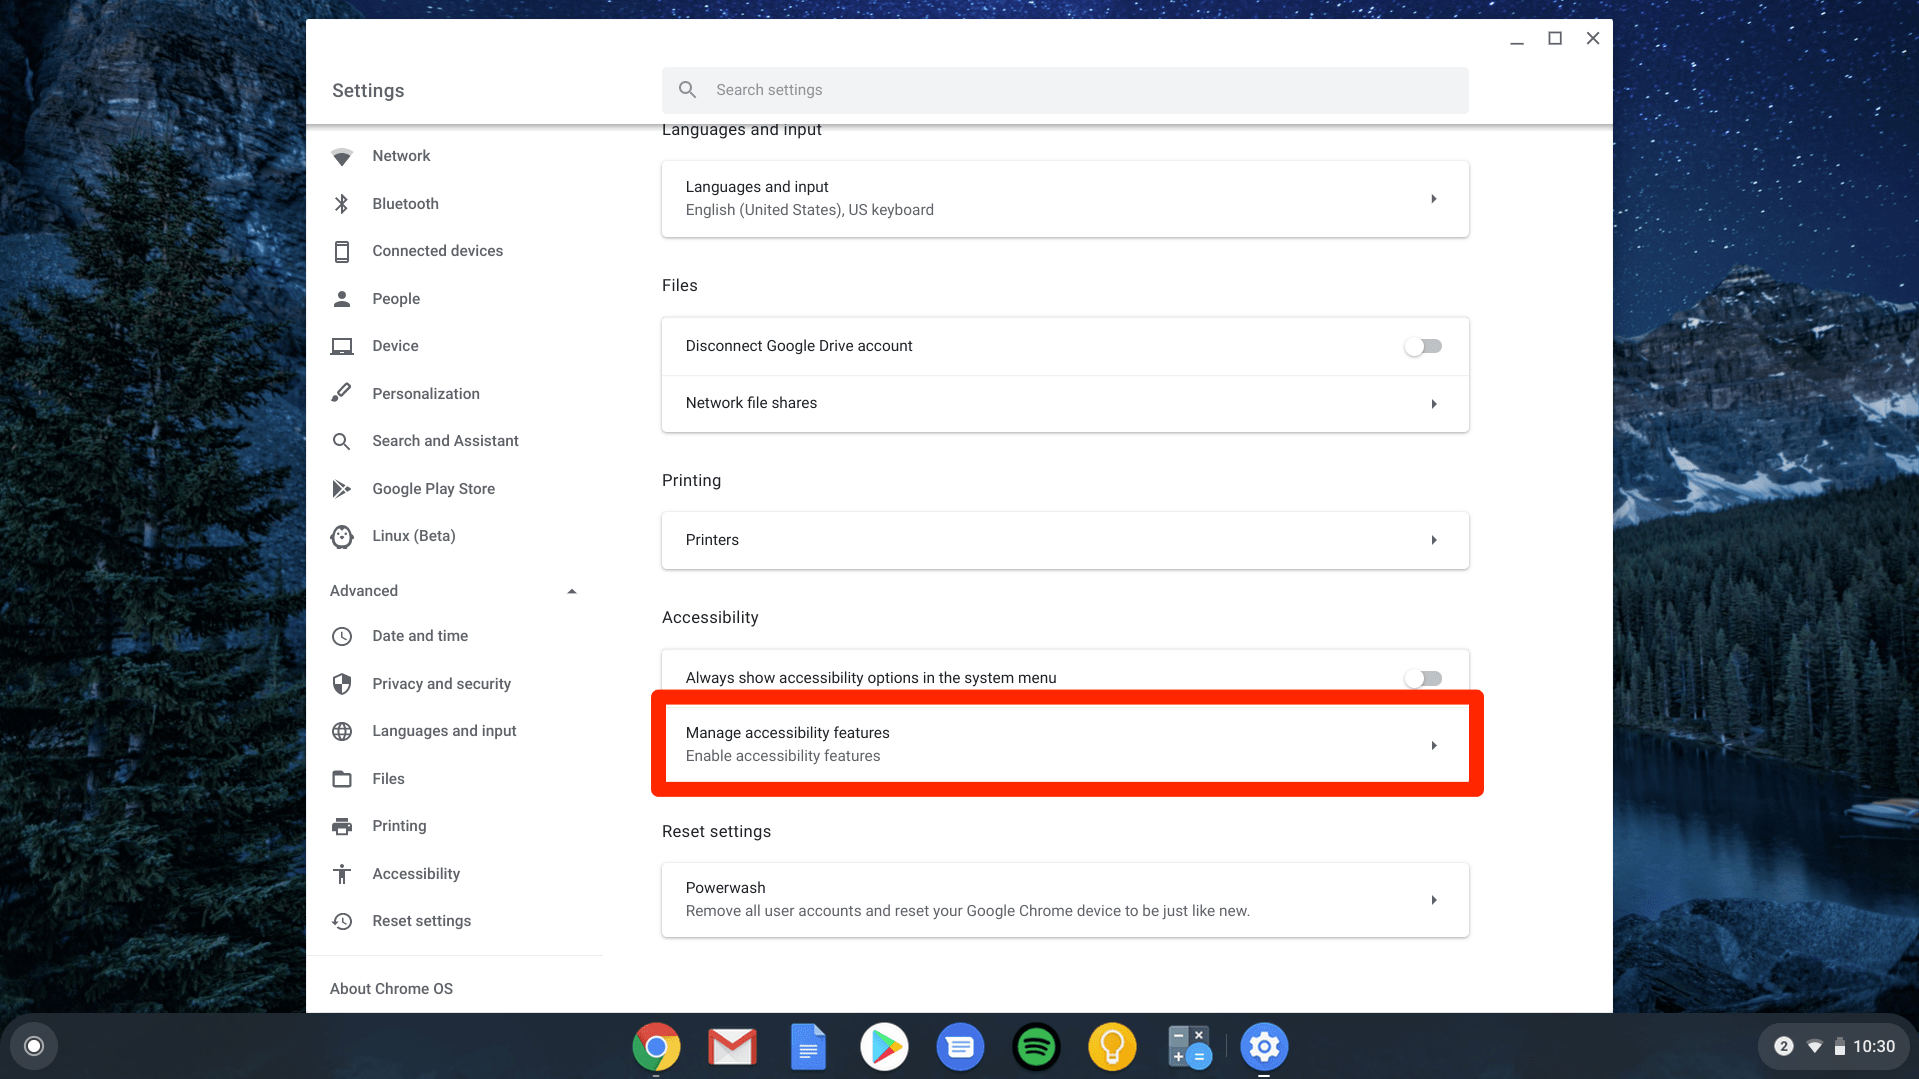1919x1079 pixels.
Task: Open Gmail from the shelf
Action: point(732,1047)
